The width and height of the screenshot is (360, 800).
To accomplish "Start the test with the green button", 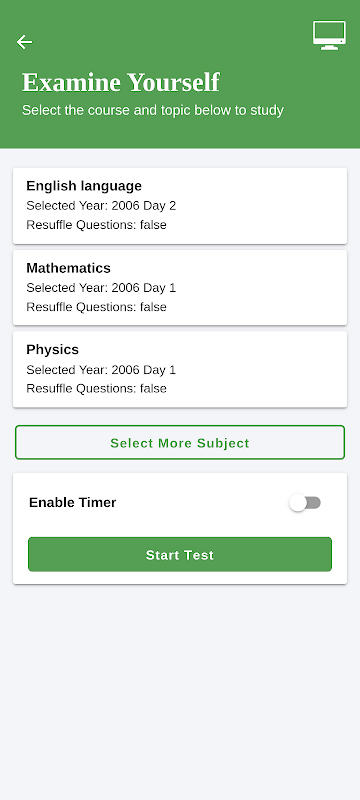I will (x=180, y=555).
